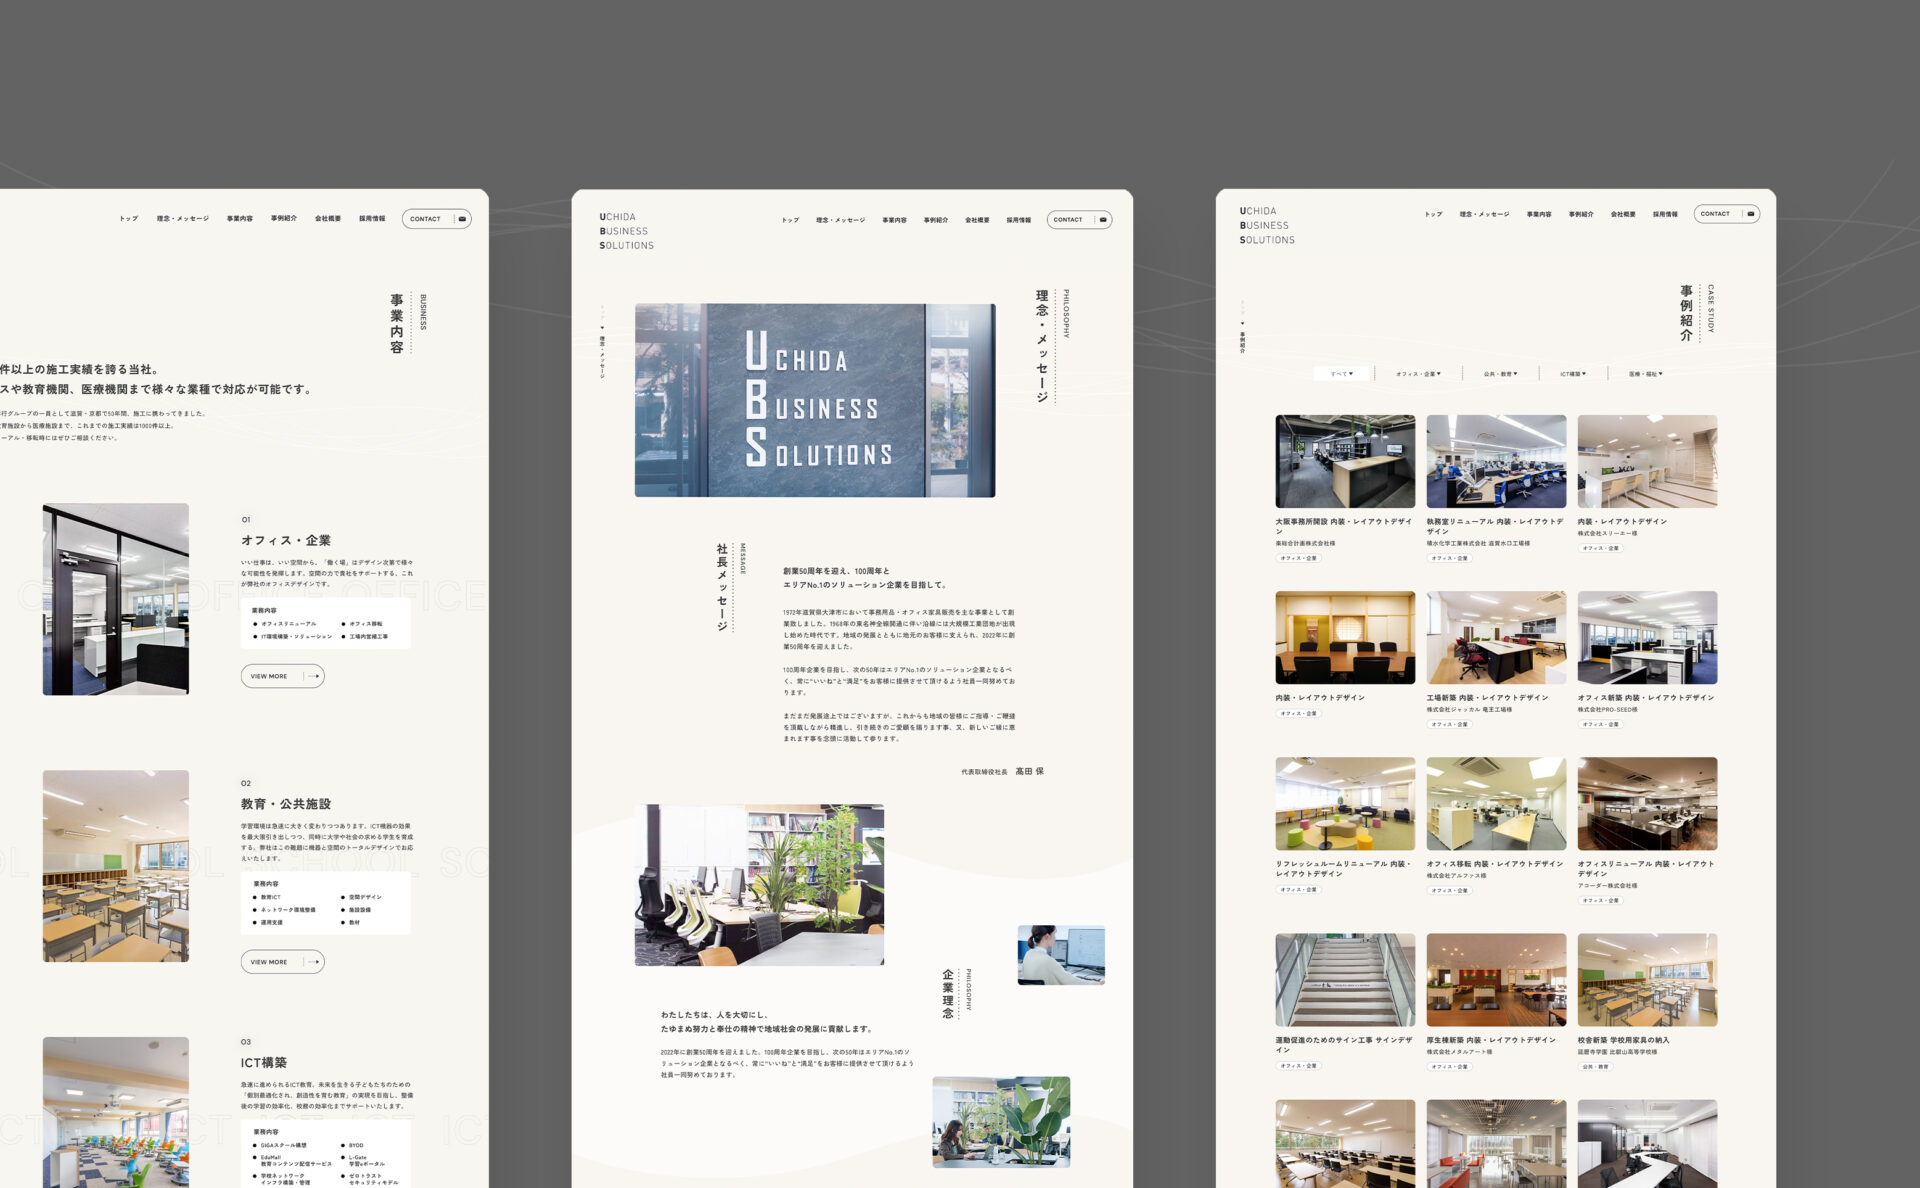The height and width of the screenshot is (1188, 1920).
Task: Select 理念・メッセージ in business page navigation
Action: point(183,219)
